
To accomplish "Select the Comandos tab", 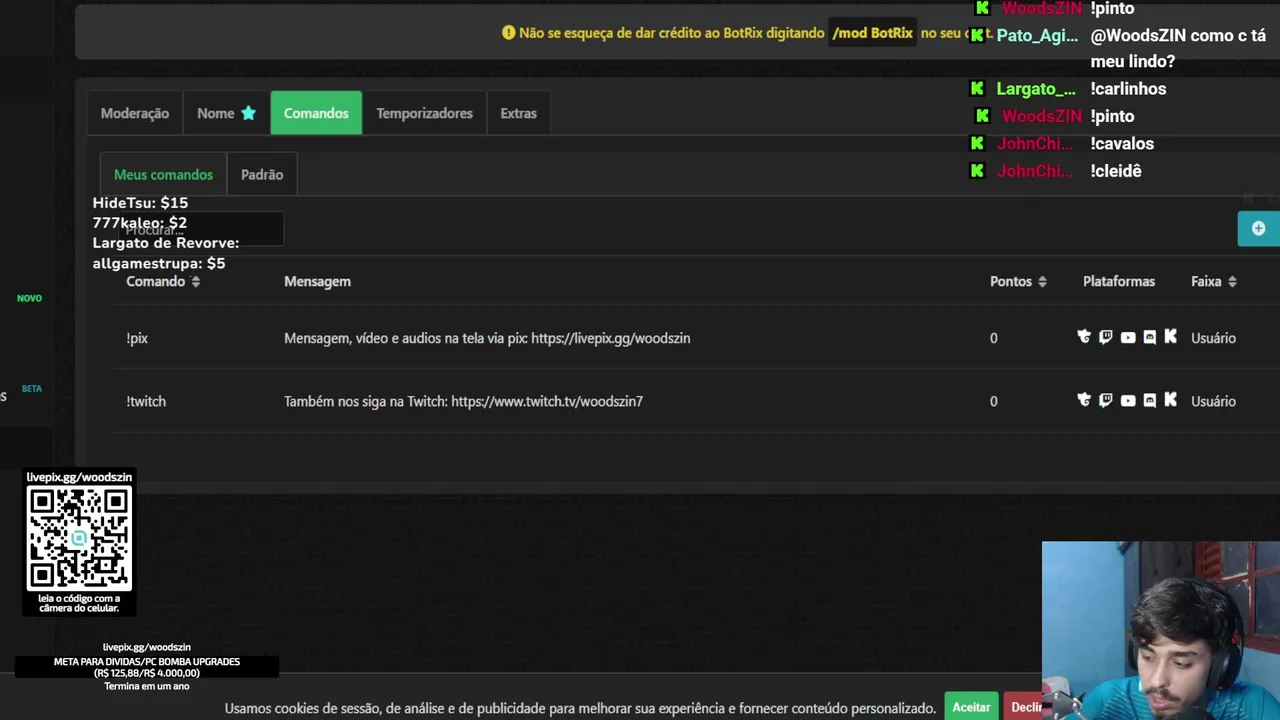I will [x=316, y=113].
